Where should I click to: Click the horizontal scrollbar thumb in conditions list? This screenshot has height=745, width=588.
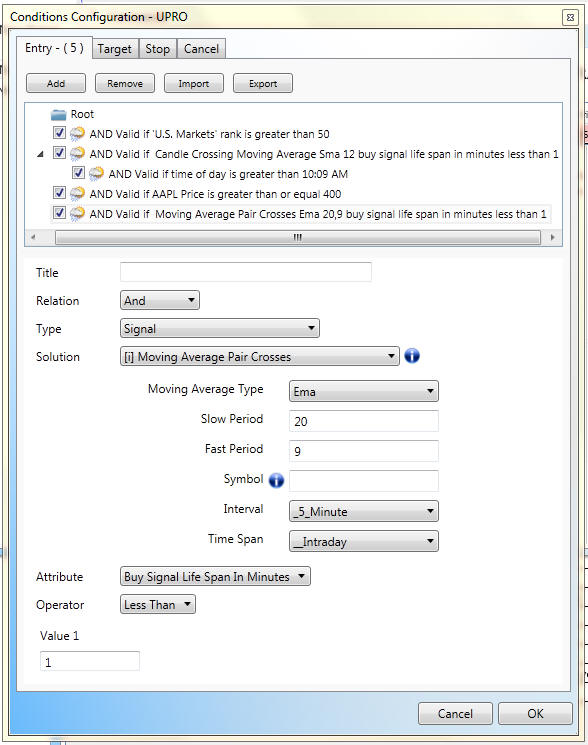click(298, 237)
